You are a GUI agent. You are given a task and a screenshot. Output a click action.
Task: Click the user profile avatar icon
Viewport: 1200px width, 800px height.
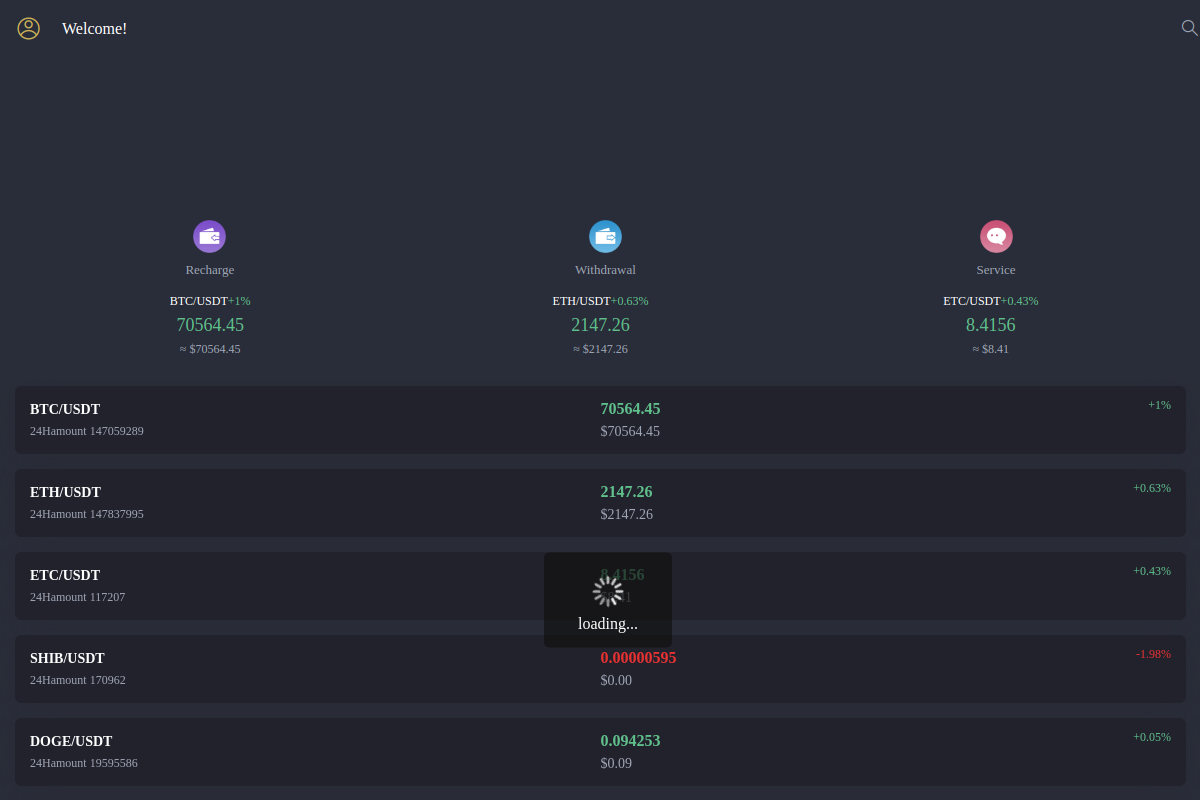point(28,28)
